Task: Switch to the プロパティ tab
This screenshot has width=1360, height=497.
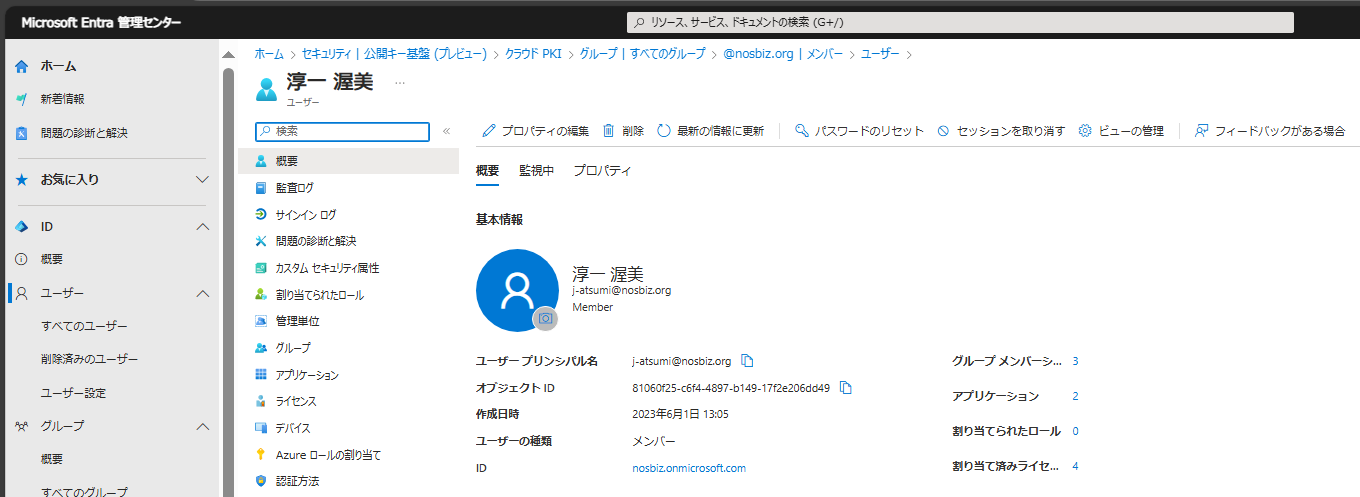Action: pyautogui.click(x=602, y=171)
